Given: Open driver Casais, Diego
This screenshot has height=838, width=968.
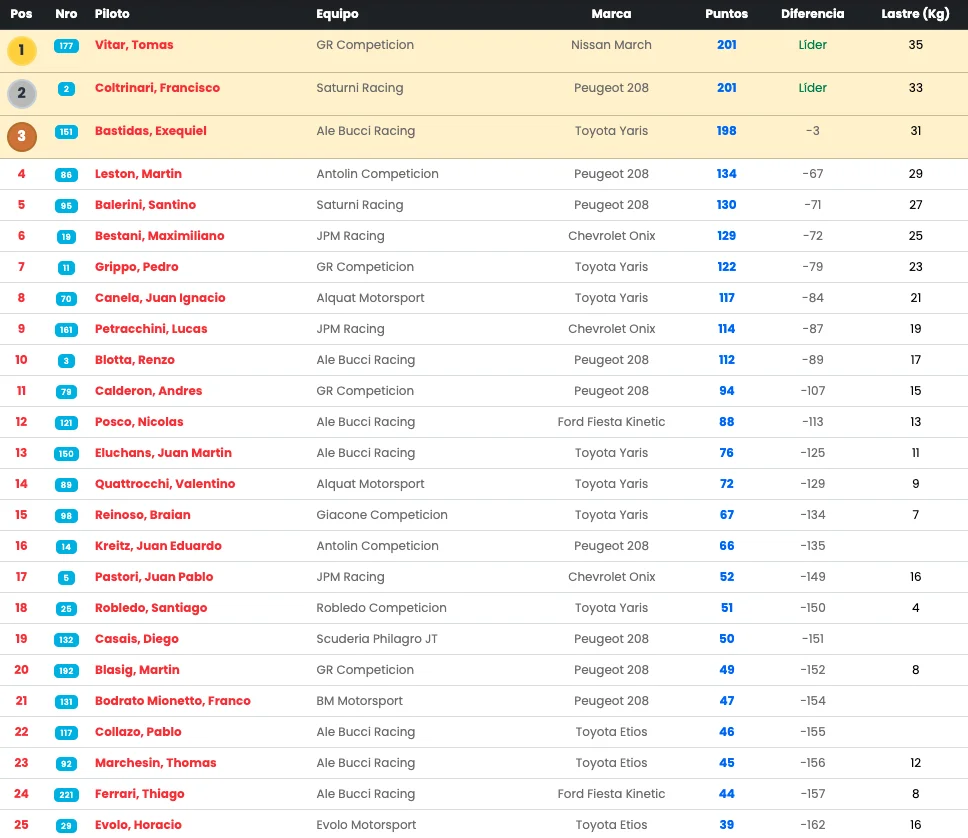Looking at the screenshot, I should click(136, 639).
